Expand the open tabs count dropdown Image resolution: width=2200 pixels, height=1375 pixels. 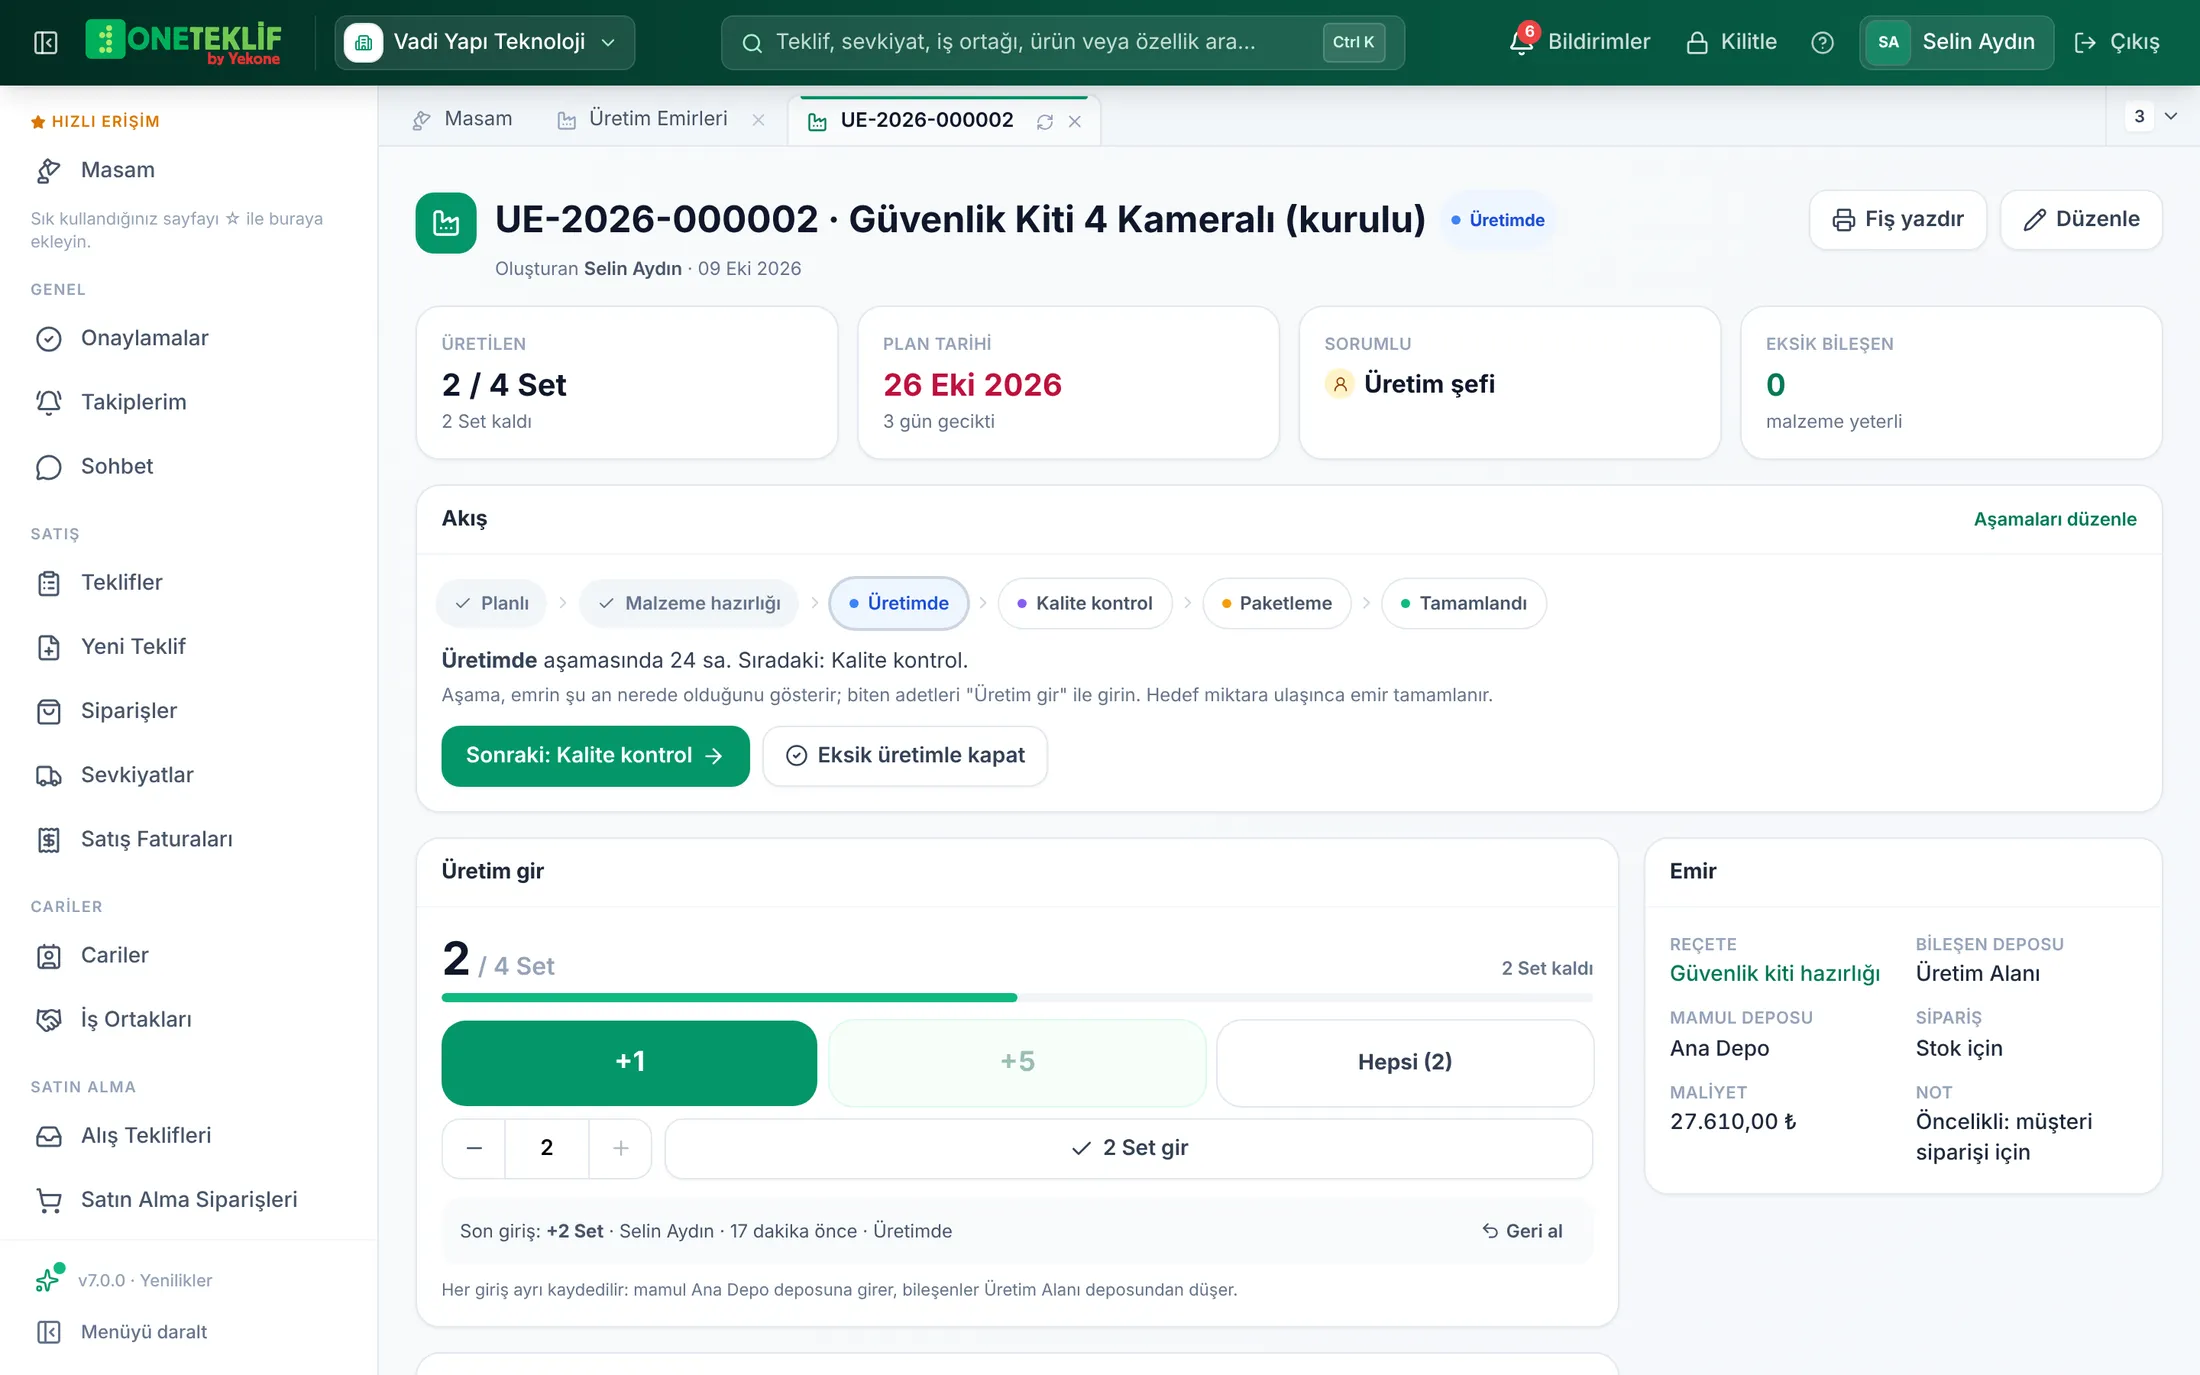(x=2153, y=116)
